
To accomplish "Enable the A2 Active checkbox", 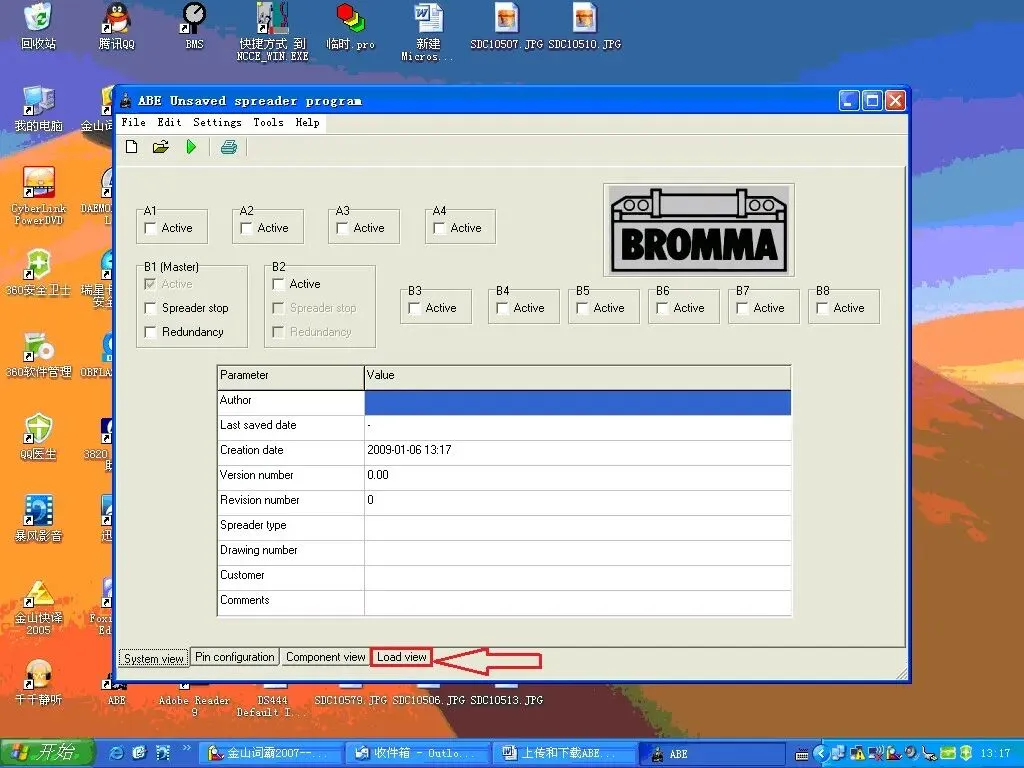I will pyautogui.click(x=246, y=228).
